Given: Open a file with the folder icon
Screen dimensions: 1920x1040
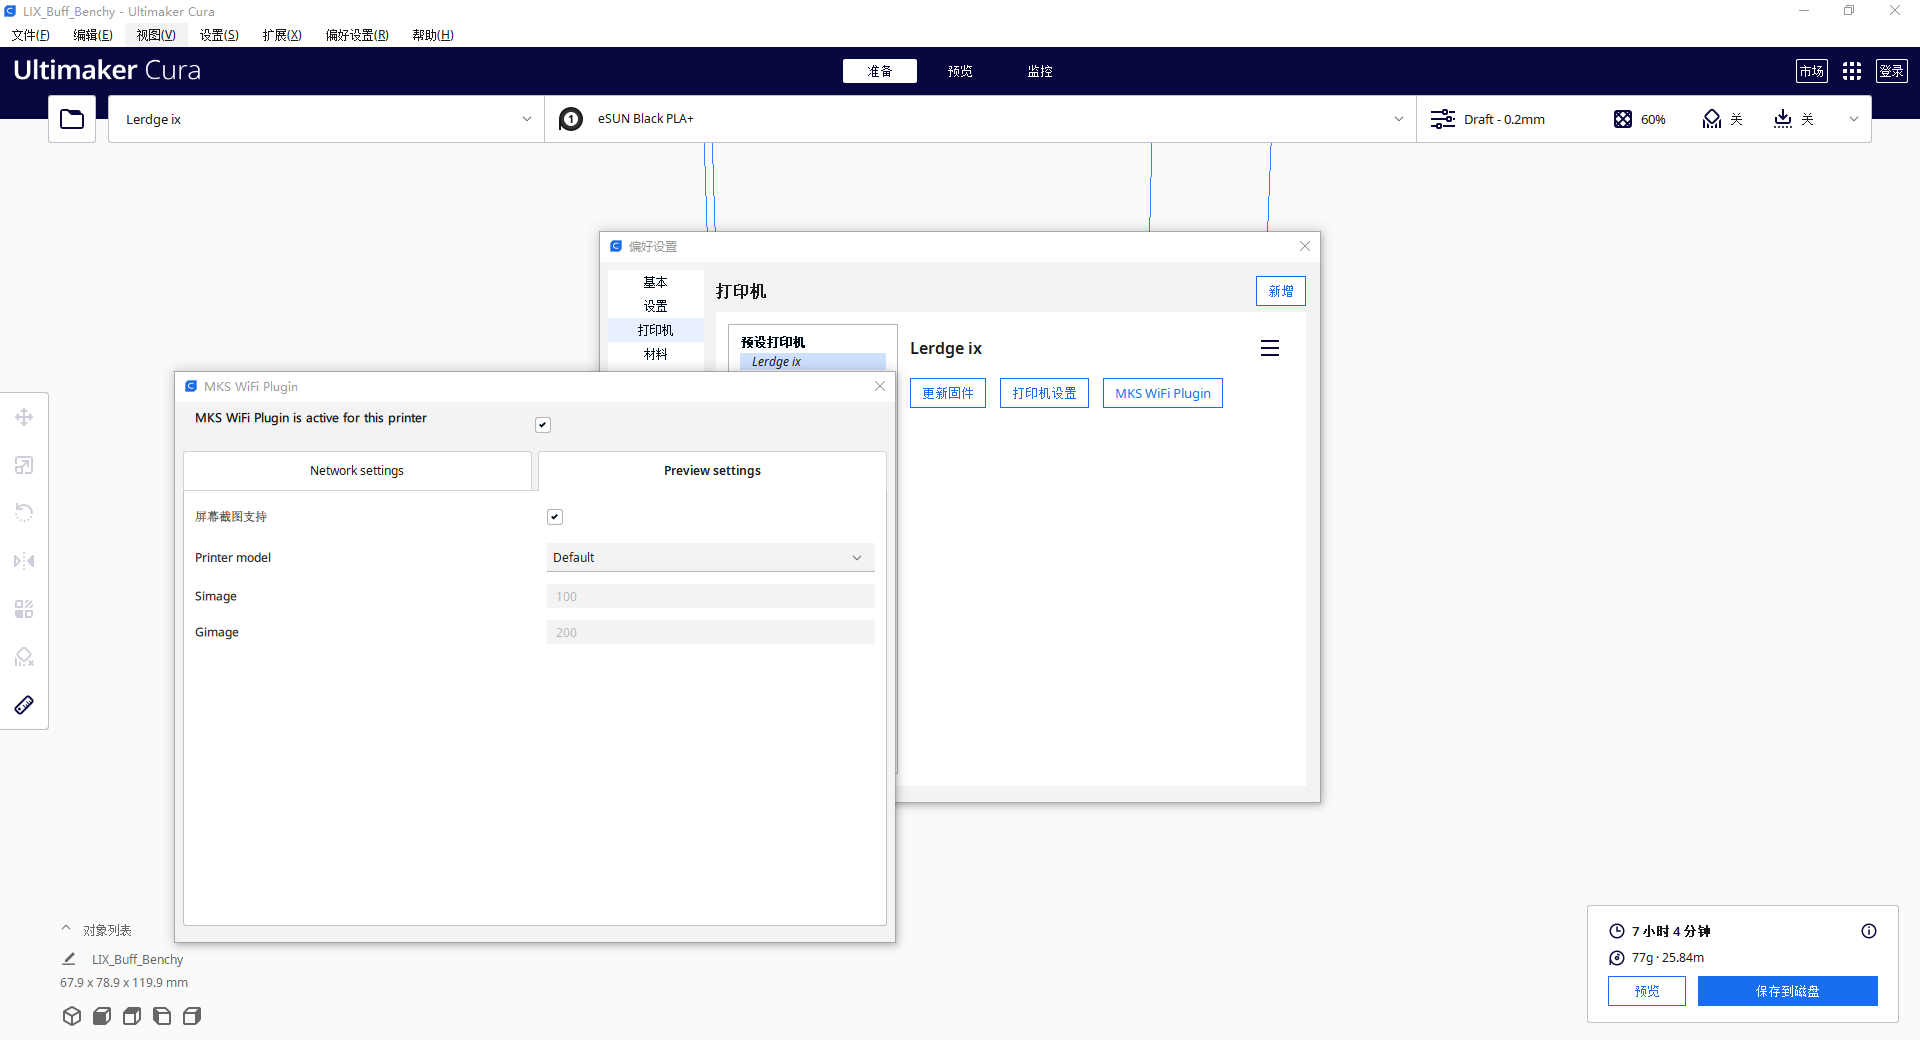Looking at the screenshot, I should (x=71, y=119).
